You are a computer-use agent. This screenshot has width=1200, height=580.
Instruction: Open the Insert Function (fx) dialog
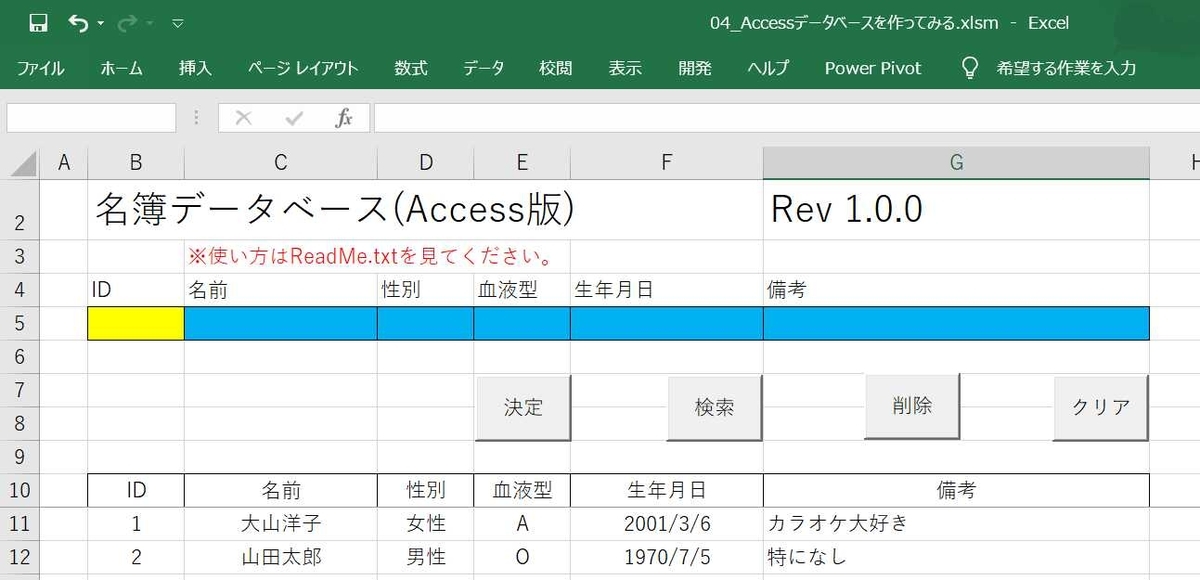[344, 117]
